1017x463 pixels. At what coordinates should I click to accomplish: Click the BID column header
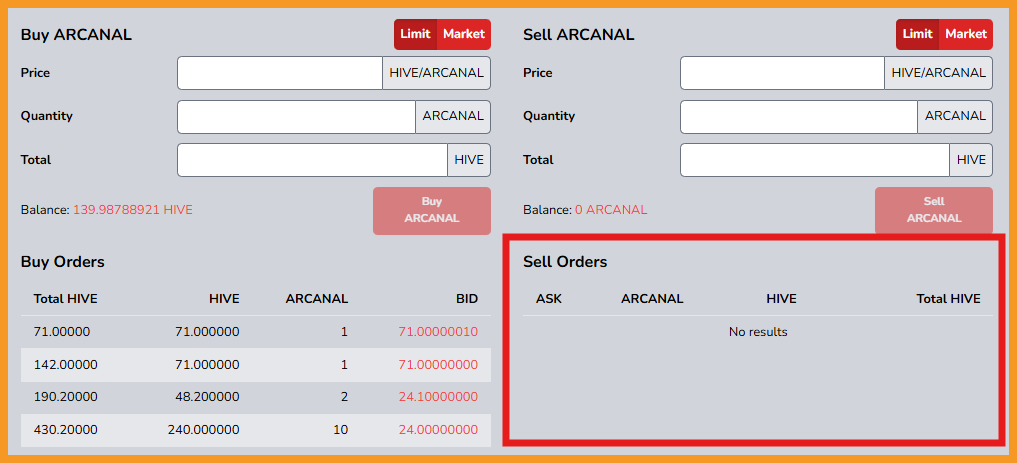467,299
